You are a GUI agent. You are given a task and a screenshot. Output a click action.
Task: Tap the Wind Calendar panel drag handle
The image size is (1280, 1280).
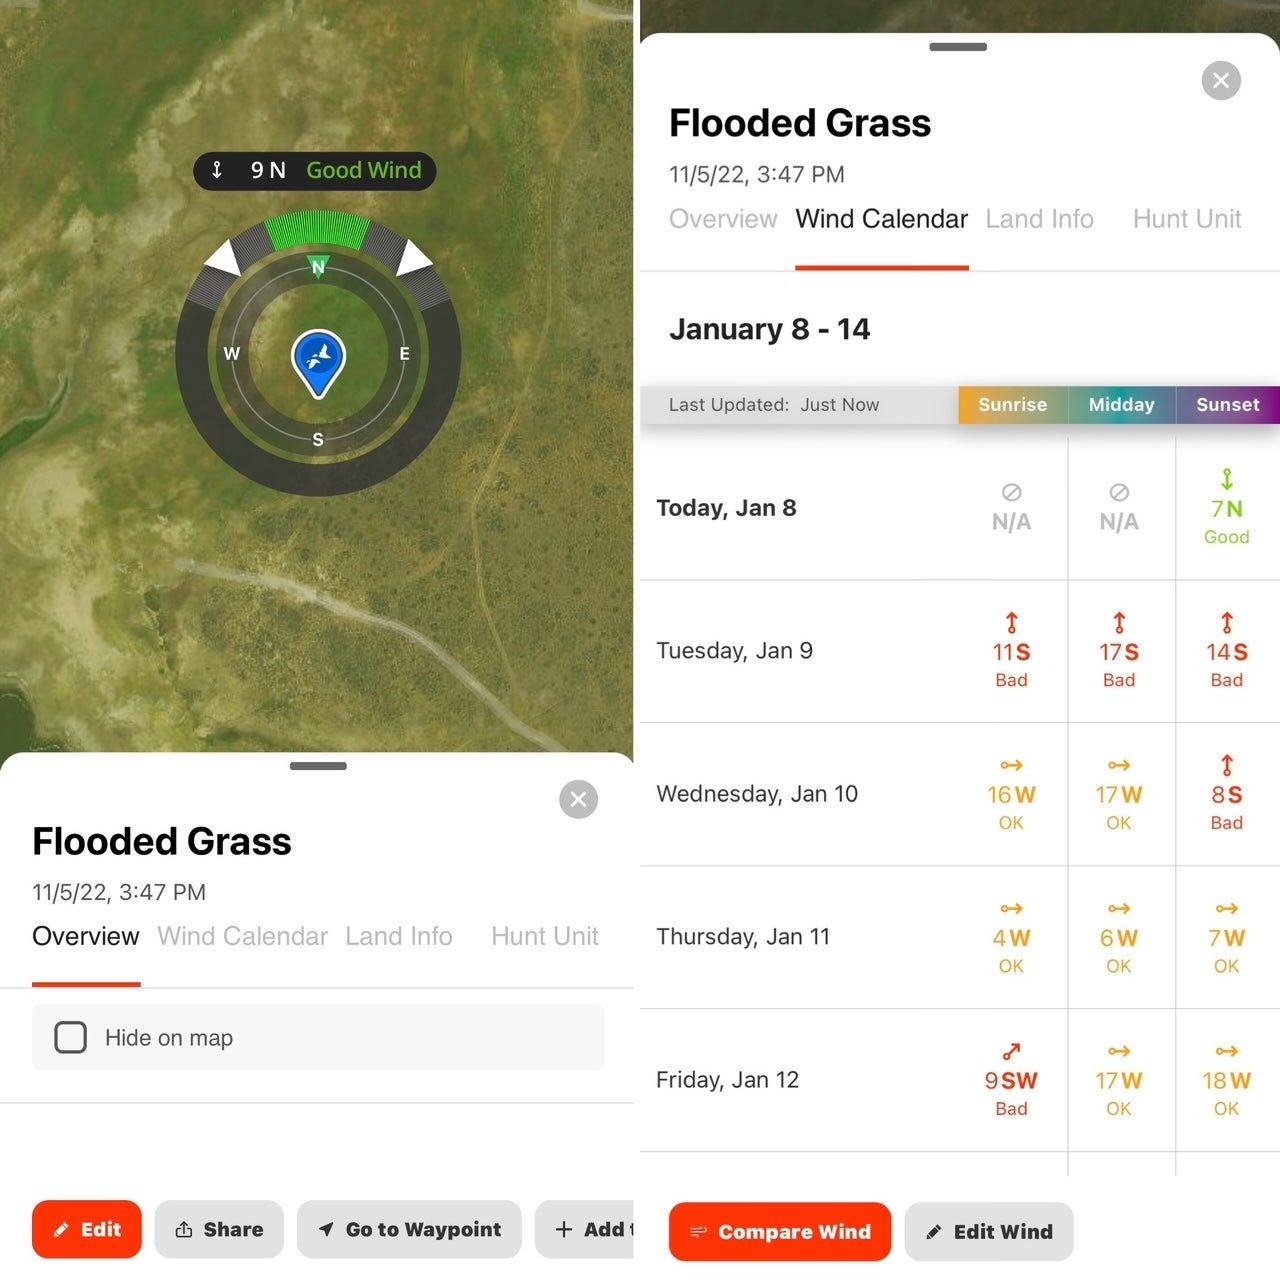[957, 46]
